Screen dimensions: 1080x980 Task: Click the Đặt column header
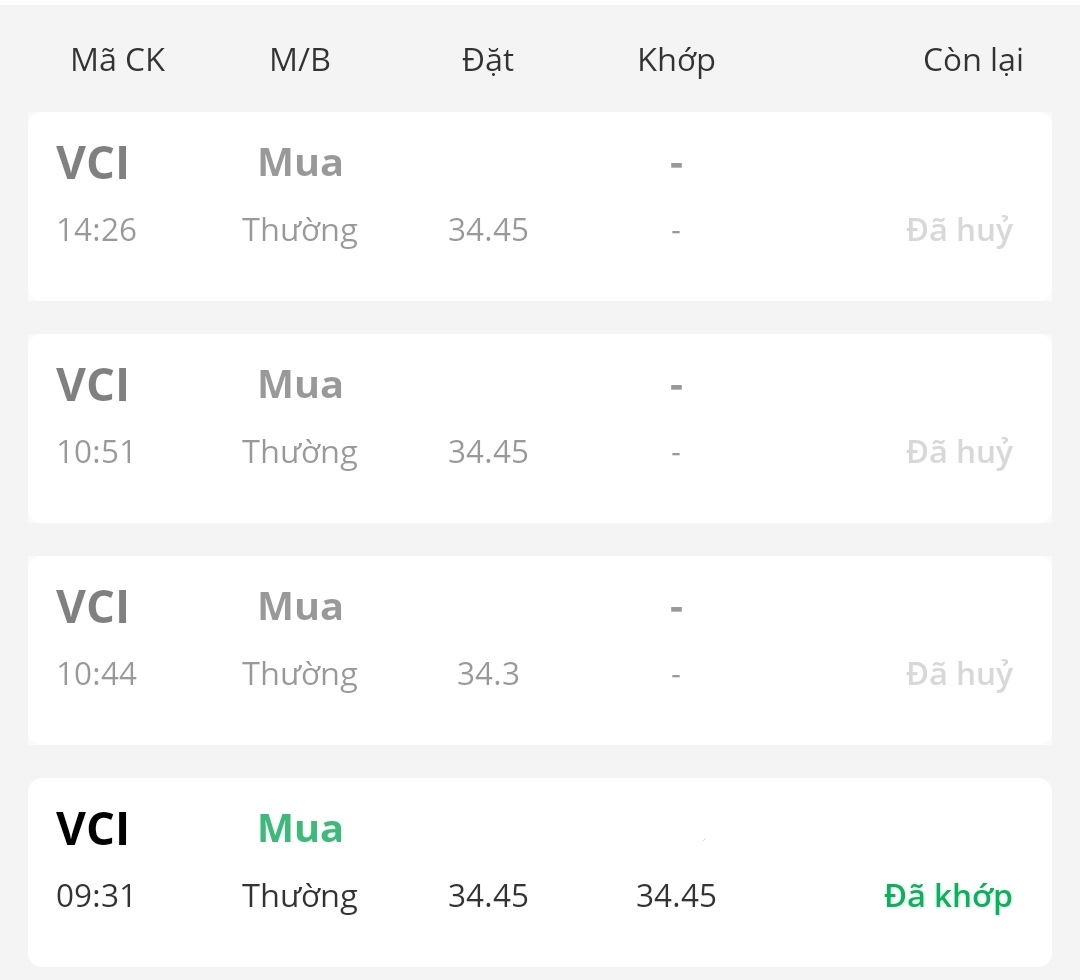(488, 60)
